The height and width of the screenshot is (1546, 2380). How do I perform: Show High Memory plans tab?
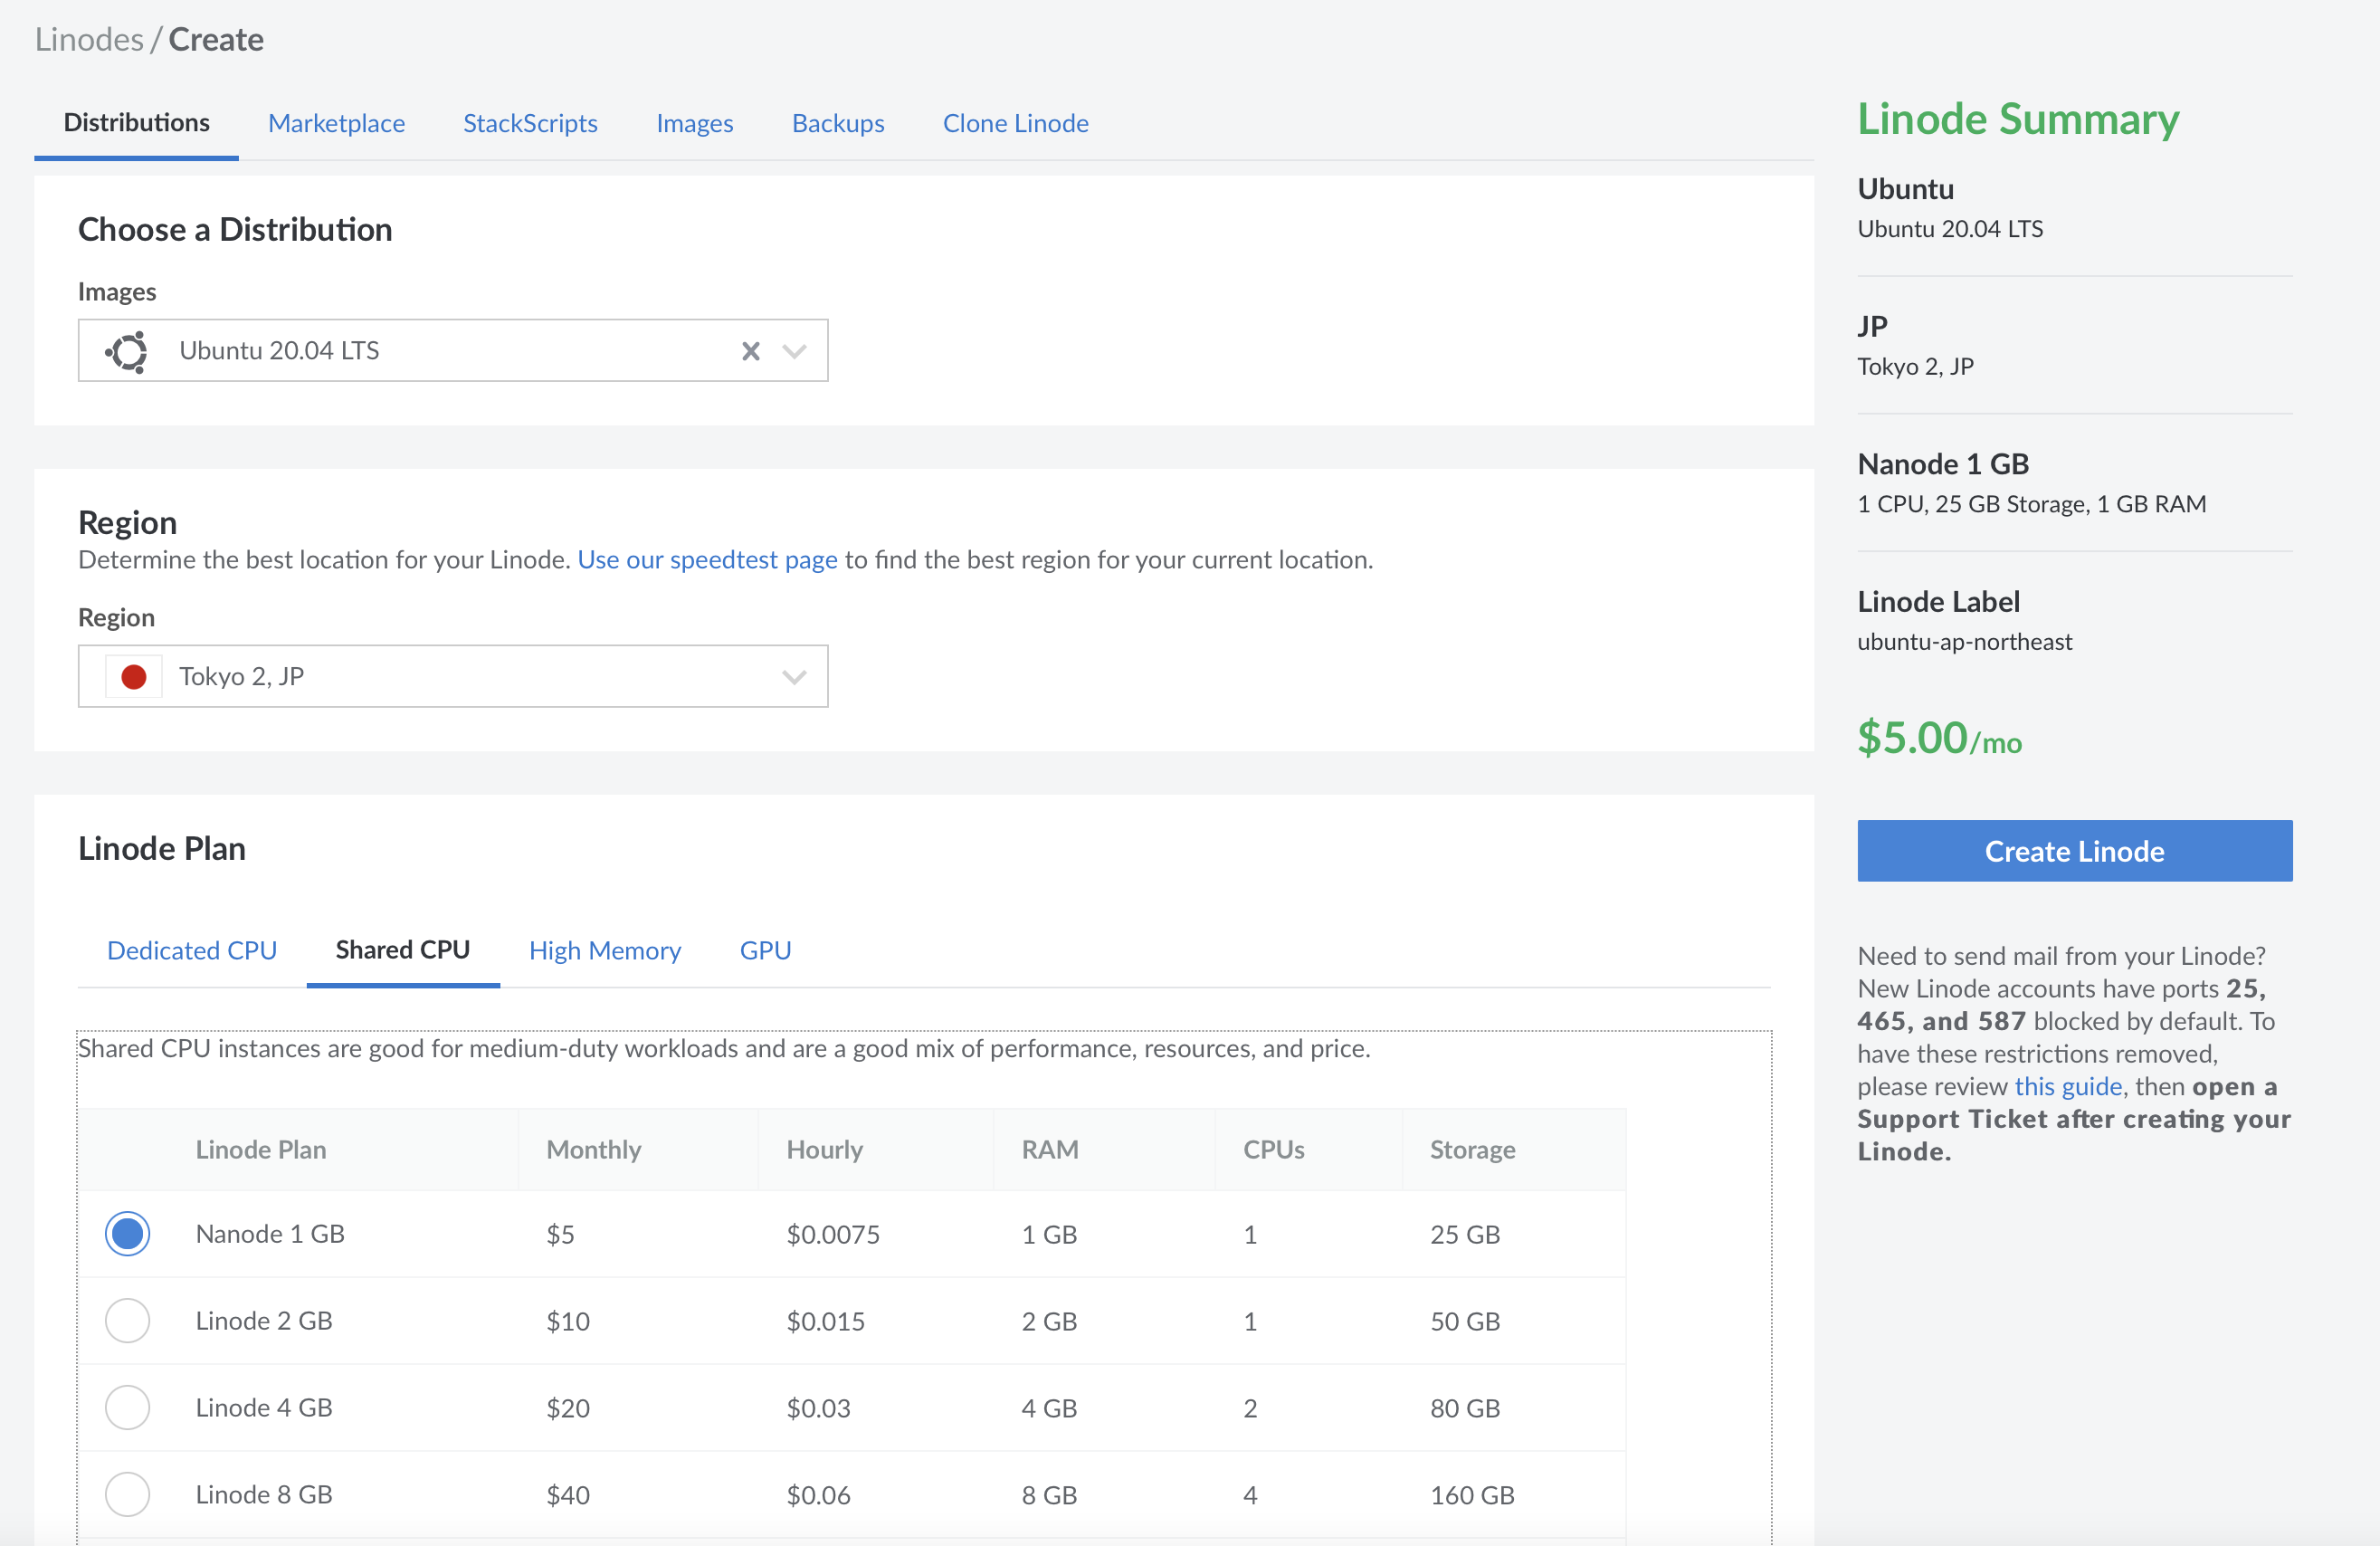coord(604,950)
